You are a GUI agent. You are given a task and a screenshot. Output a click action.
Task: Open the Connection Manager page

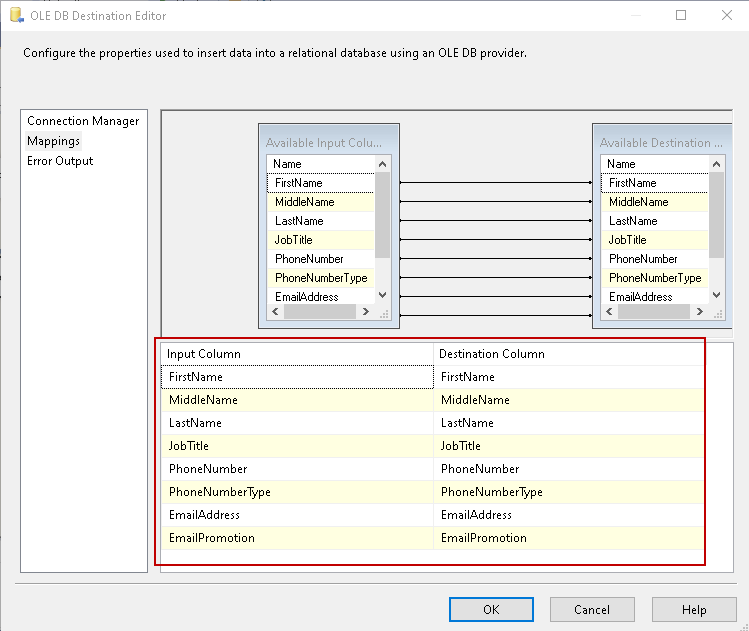pos(83,121)
